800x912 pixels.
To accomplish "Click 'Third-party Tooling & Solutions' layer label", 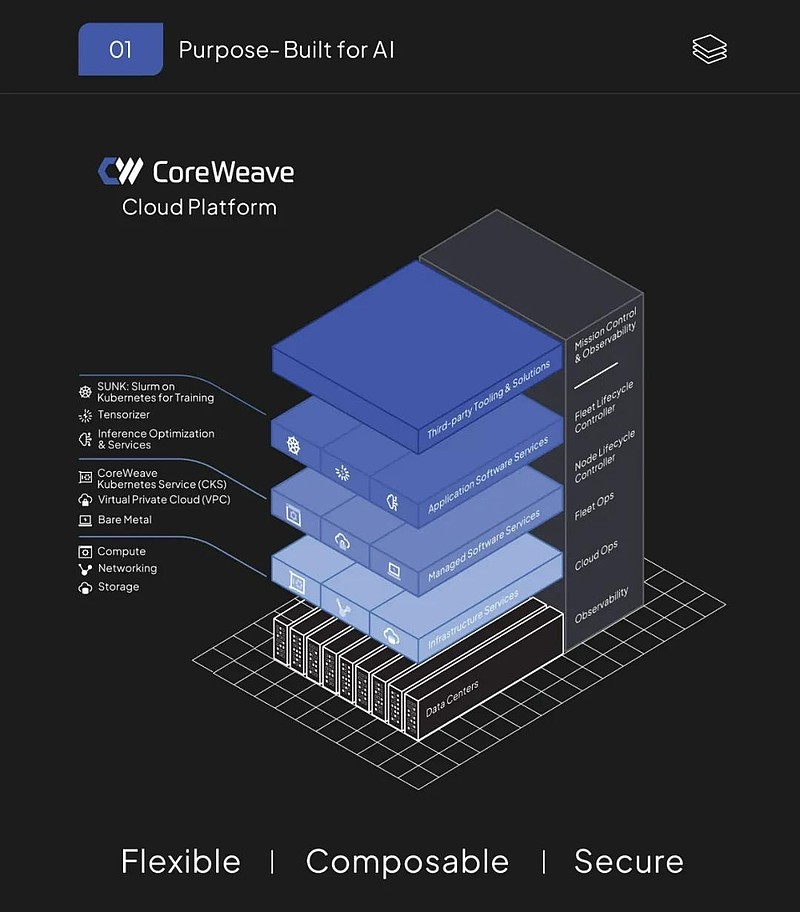I will [489, 400].
